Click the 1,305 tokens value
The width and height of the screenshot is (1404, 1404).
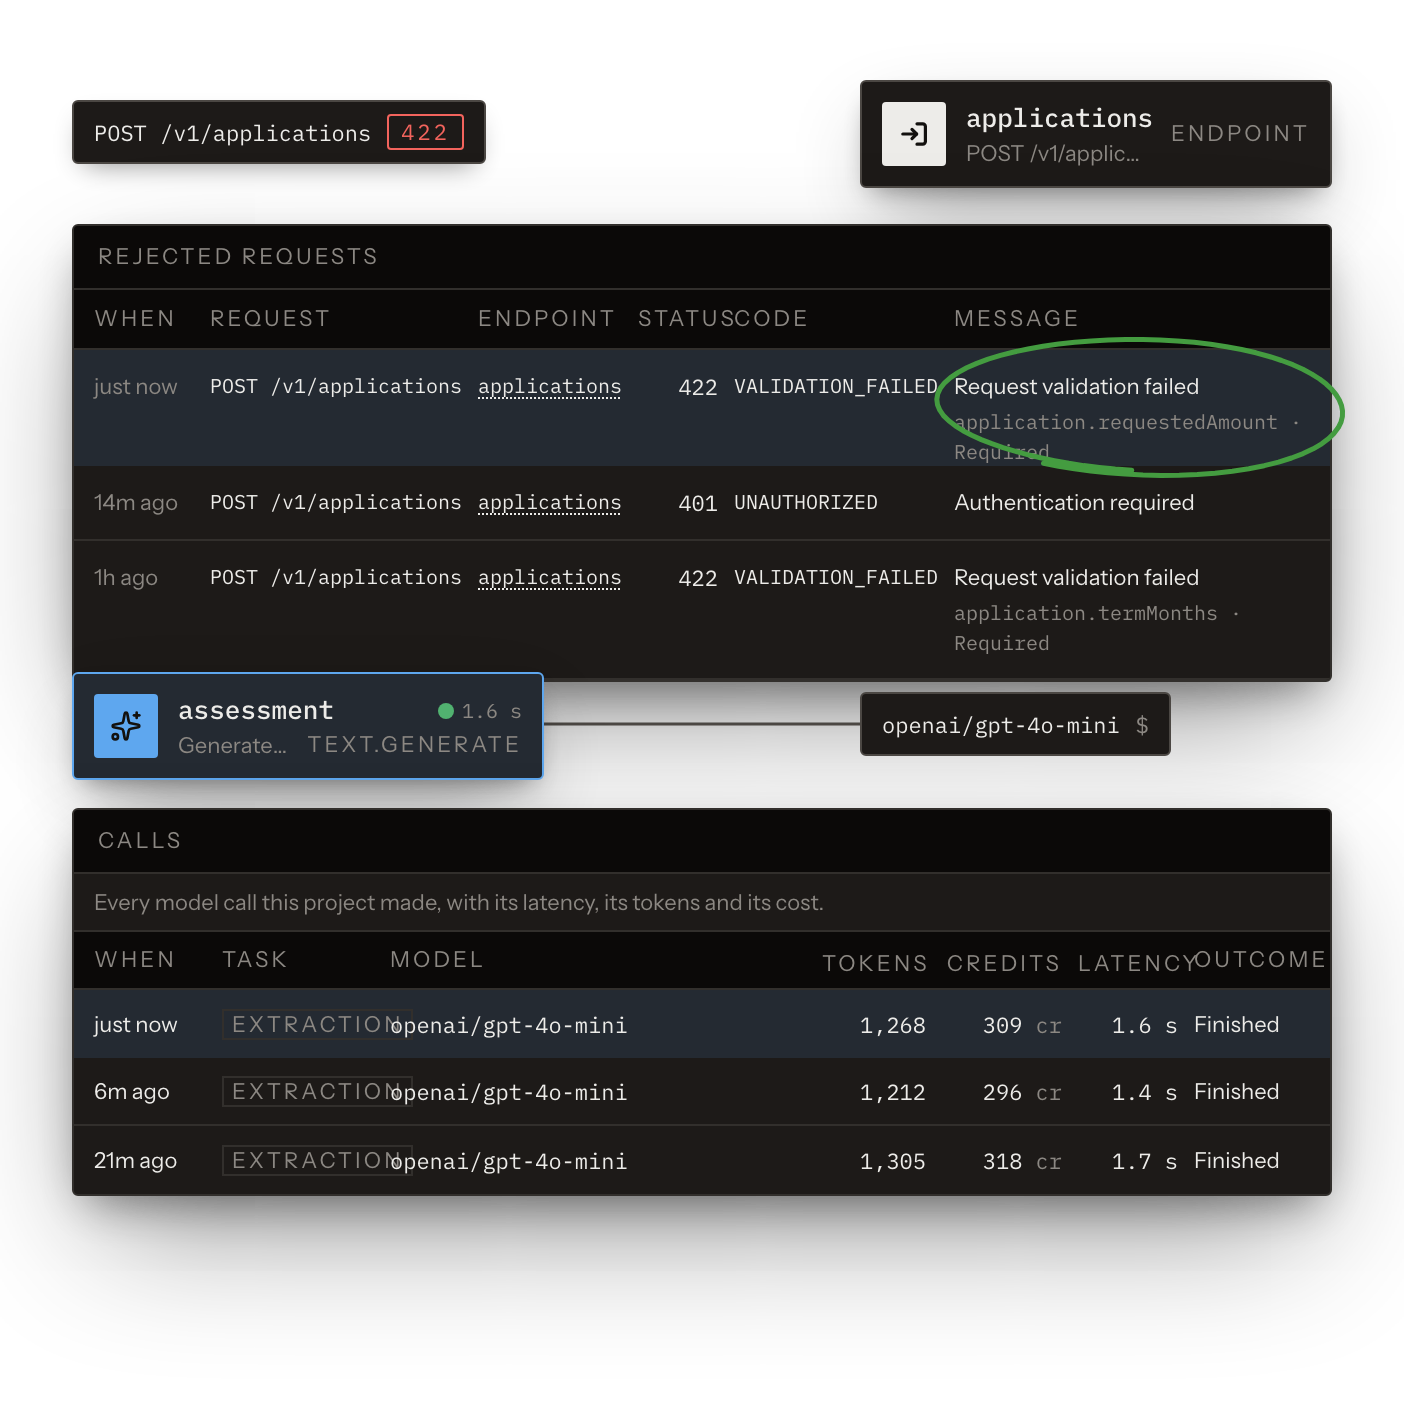point(893,1161)
